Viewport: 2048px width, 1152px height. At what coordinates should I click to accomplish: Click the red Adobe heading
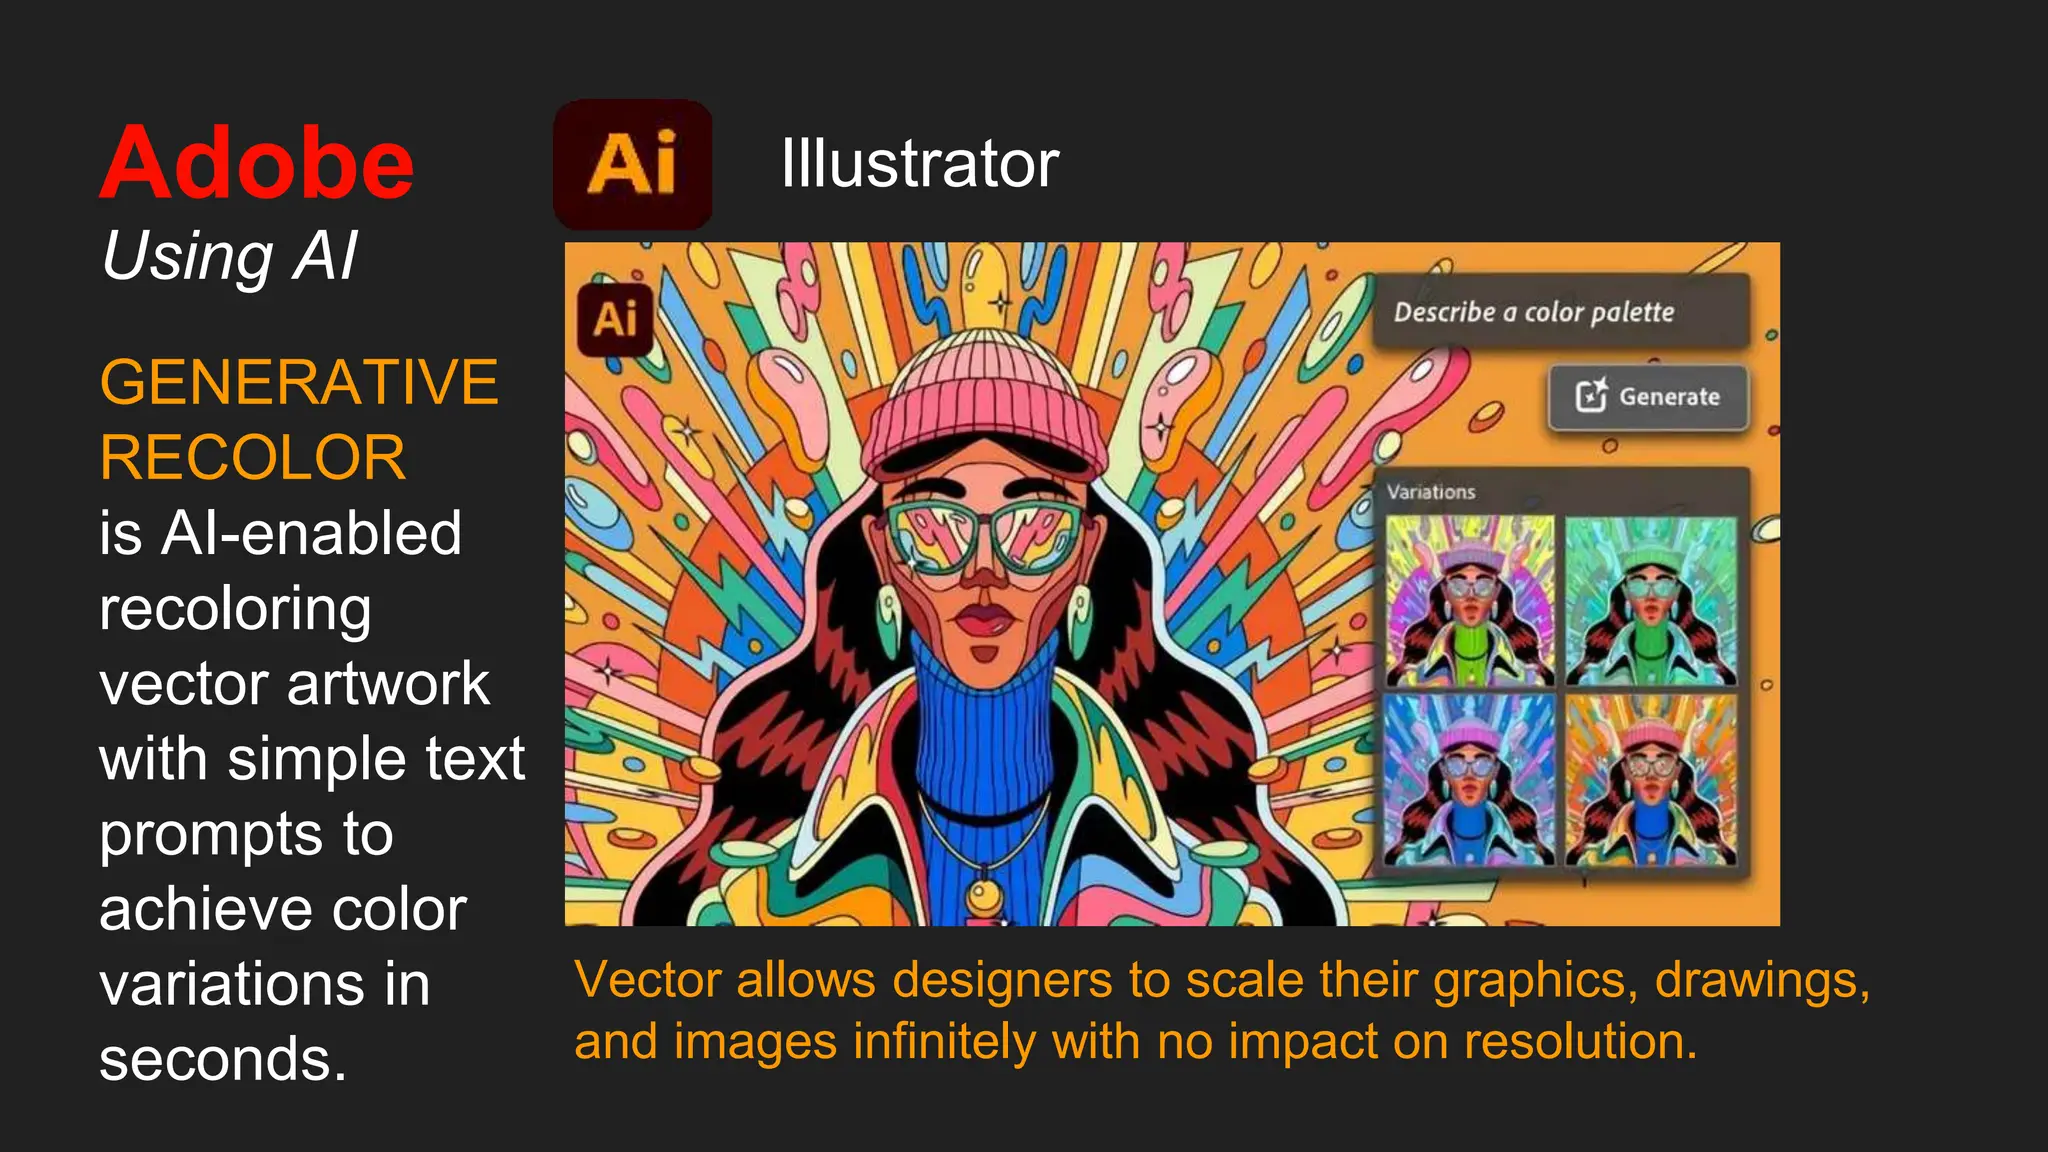[x=257, y=163]
